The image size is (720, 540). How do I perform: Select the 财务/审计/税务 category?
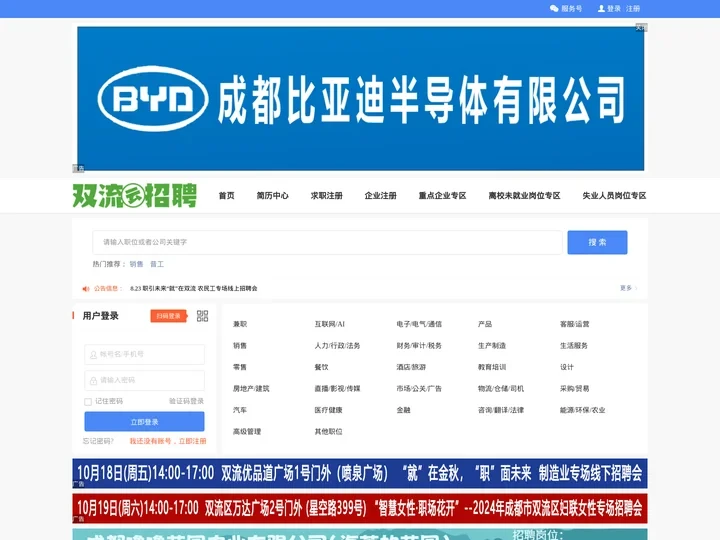coord(419,345)
